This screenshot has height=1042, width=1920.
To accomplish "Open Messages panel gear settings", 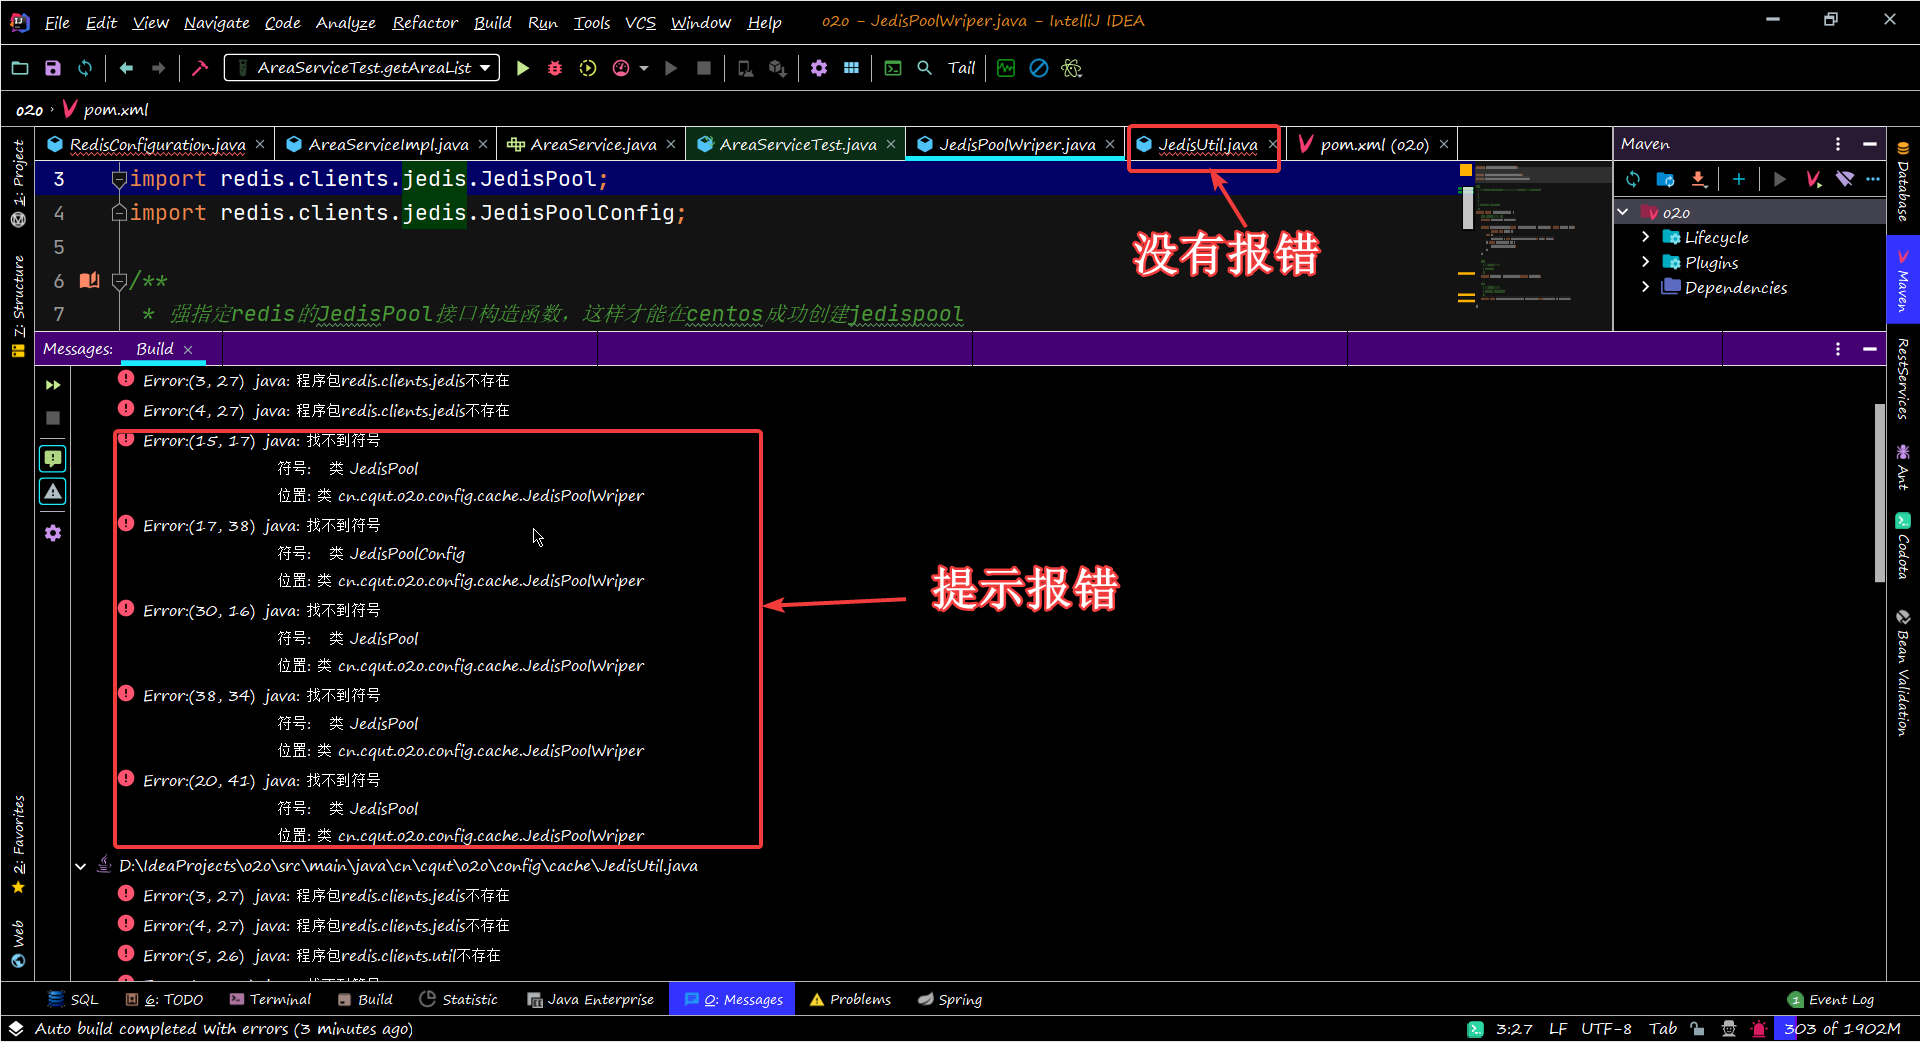I will 53,533.
